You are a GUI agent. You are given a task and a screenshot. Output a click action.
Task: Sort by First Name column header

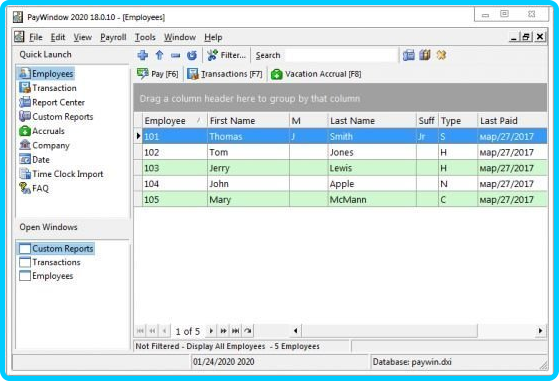click(x=248, y=121)
